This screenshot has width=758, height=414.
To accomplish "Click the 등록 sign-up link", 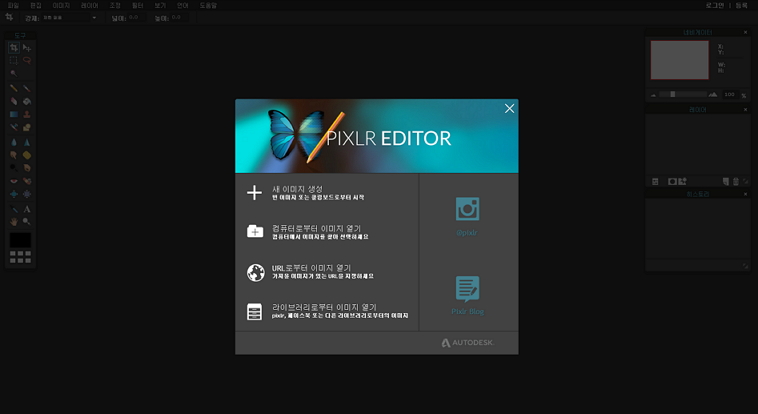I will tap(742, 5).
